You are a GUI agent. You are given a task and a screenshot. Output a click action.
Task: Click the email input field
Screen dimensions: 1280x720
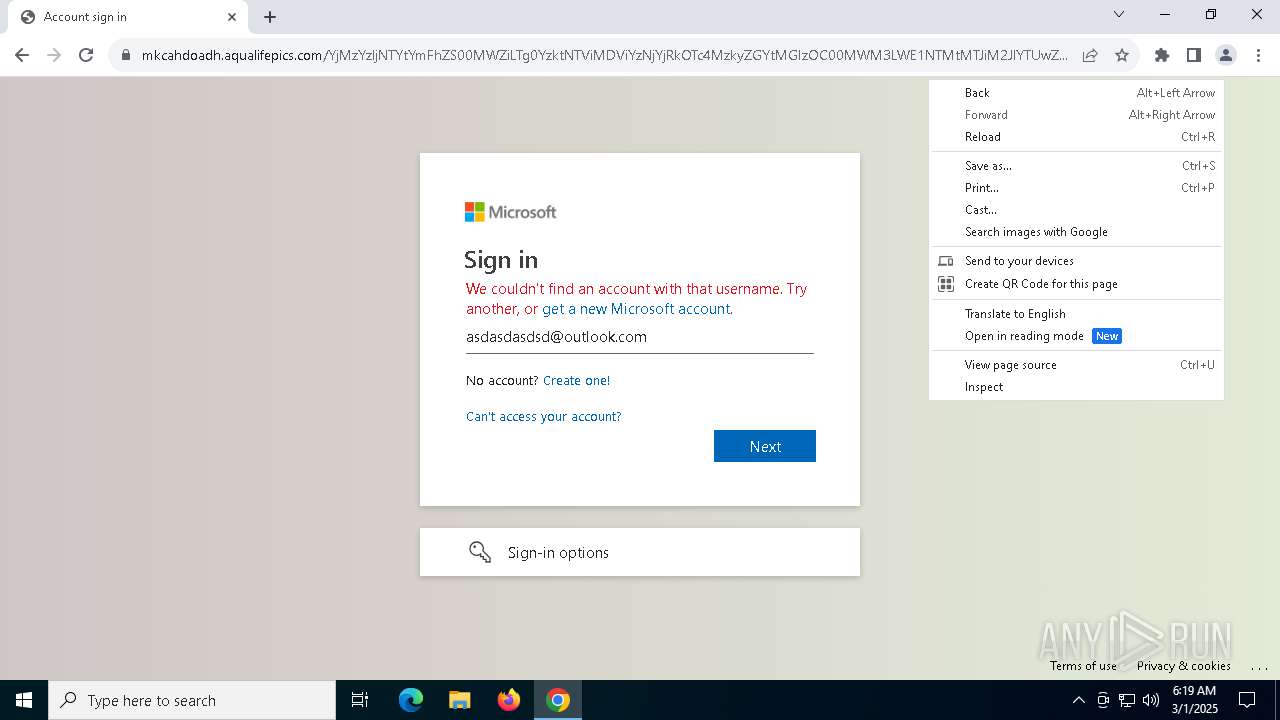tap(640, 337)
